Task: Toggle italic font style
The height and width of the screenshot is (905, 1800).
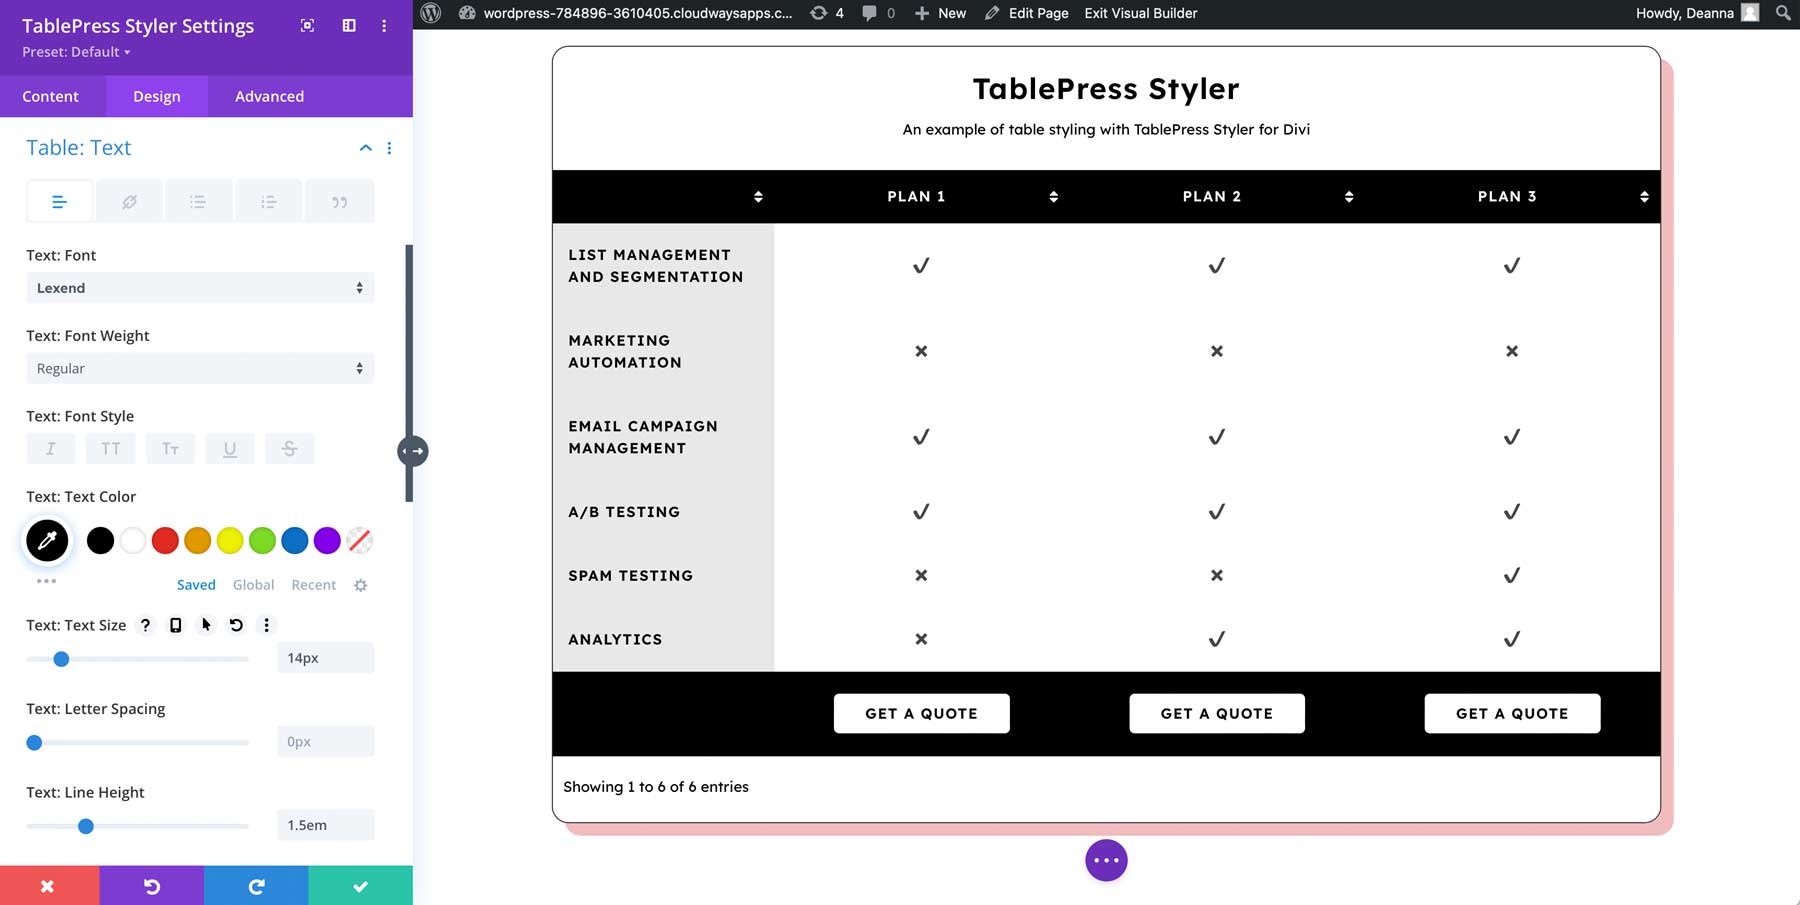Action: tap(50, 449)
